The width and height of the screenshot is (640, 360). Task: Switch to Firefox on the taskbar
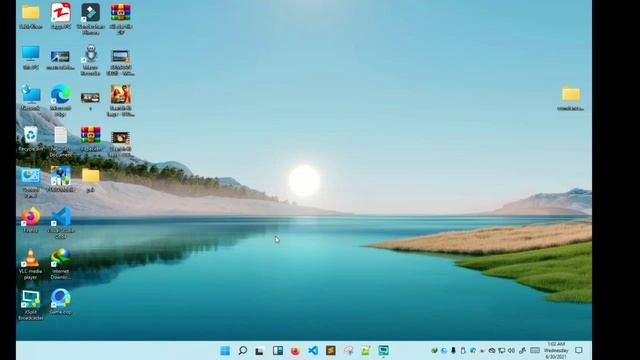pos(295,351)
